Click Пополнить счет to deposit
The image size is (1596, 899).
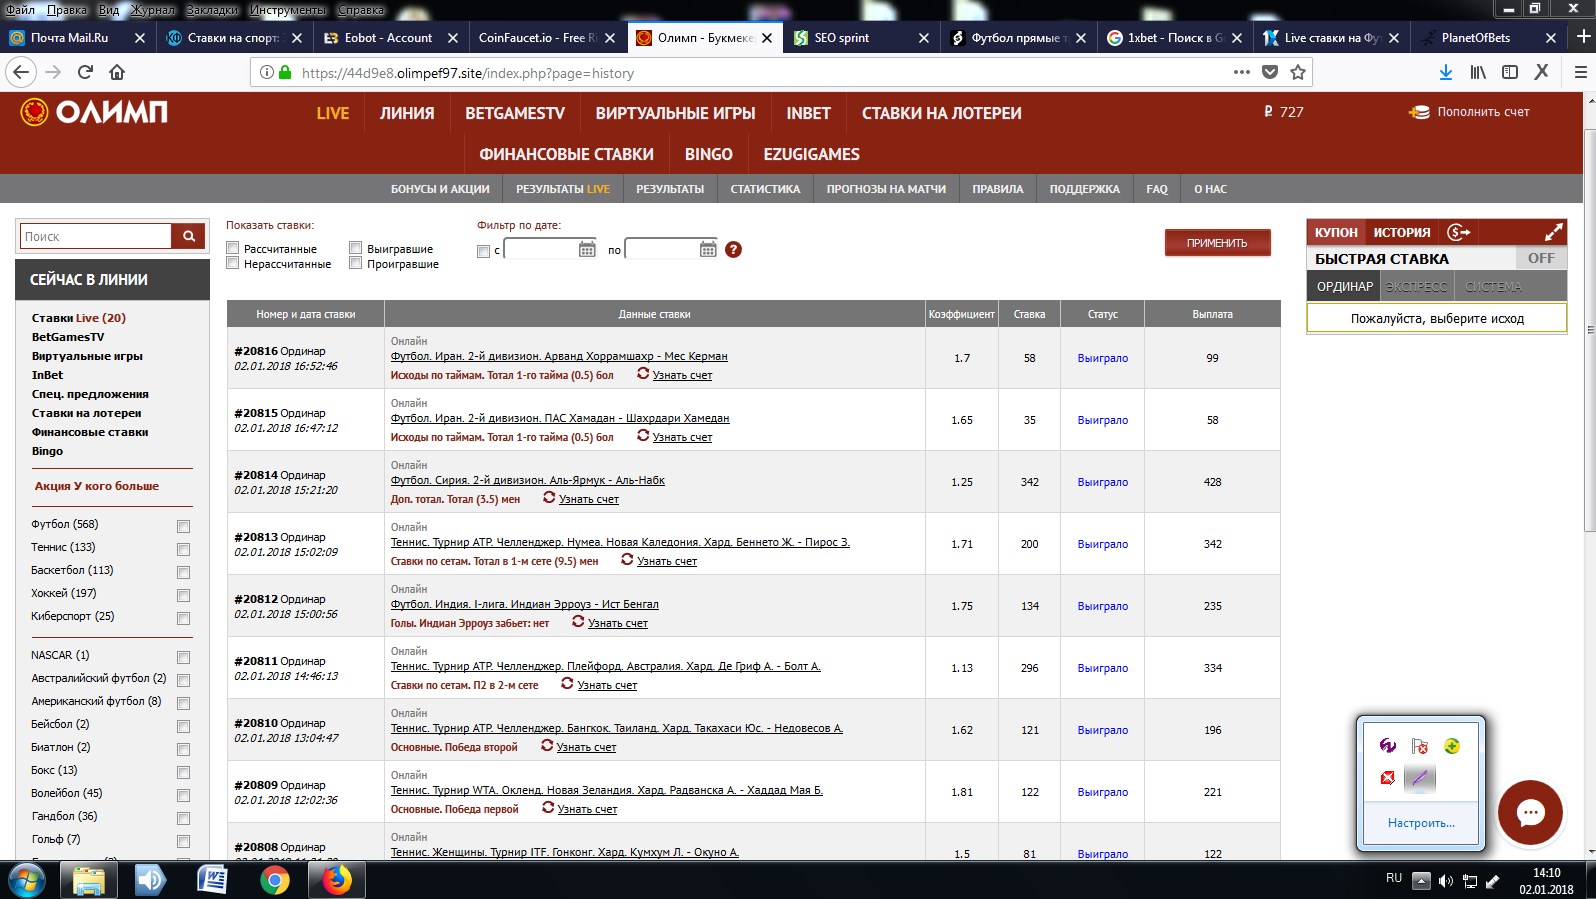[1469, 112]
